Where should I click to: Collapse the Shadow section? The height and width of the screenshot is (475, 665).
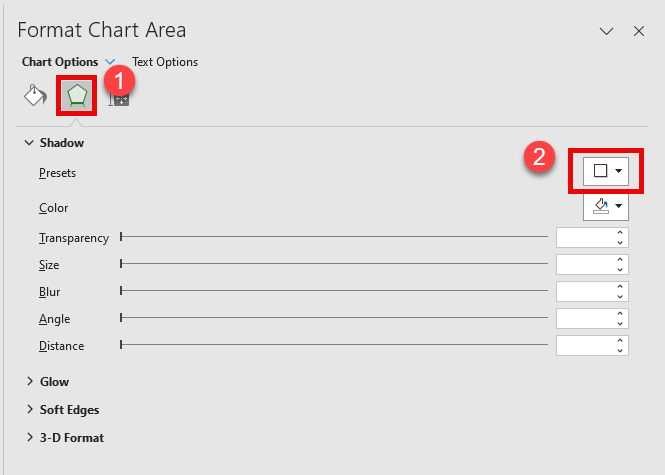pos(29,142)
